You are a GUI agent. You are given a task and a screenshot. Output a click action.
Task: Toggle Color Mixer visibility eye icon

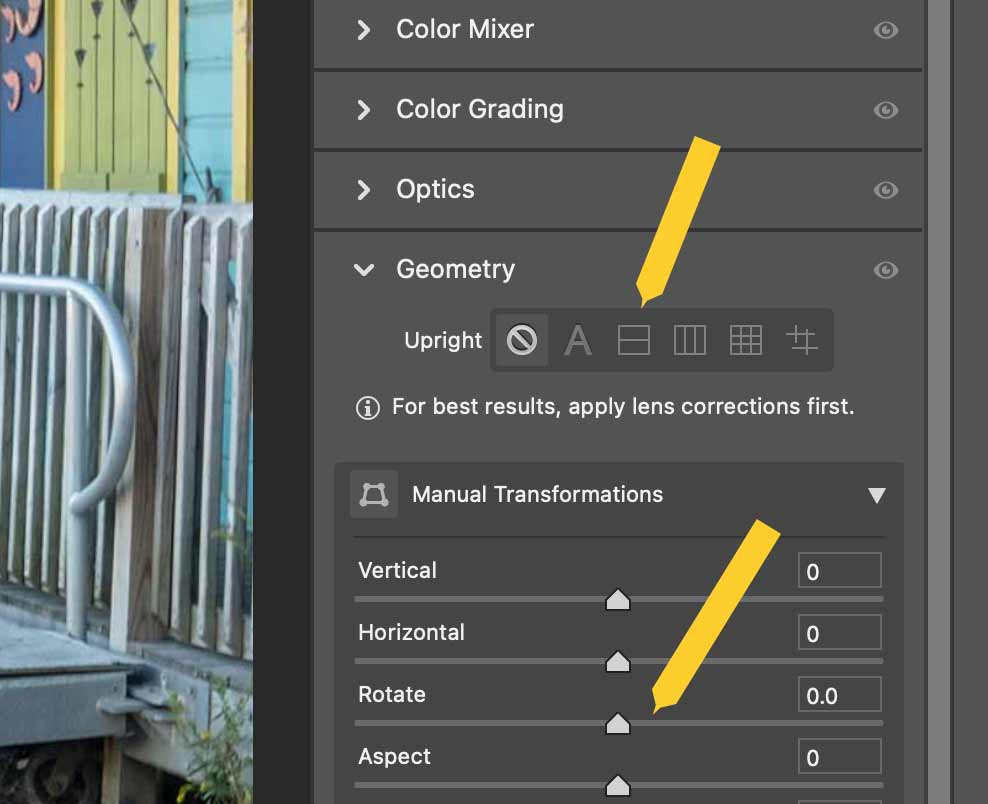click(886, 30)
